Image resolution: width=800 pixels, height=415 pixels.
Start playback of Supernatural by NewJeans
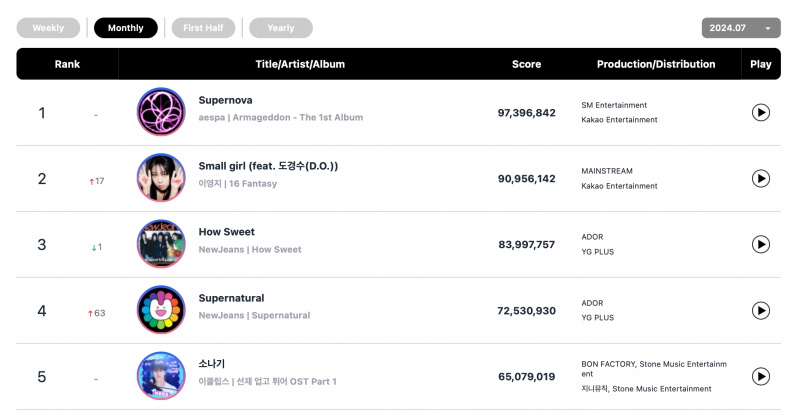[760, 310]
